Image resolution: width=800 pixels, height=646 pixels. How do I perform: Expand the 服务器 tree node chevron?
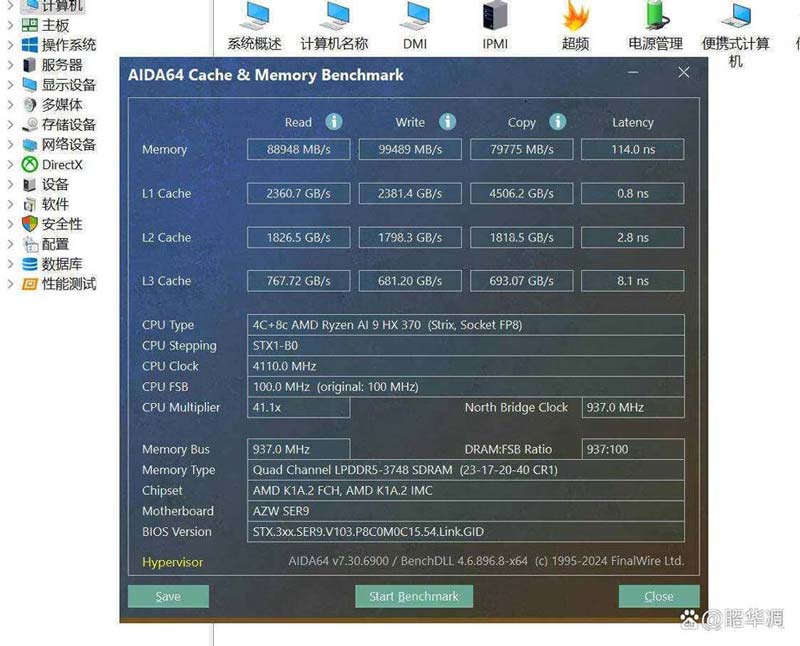[10, 65]
